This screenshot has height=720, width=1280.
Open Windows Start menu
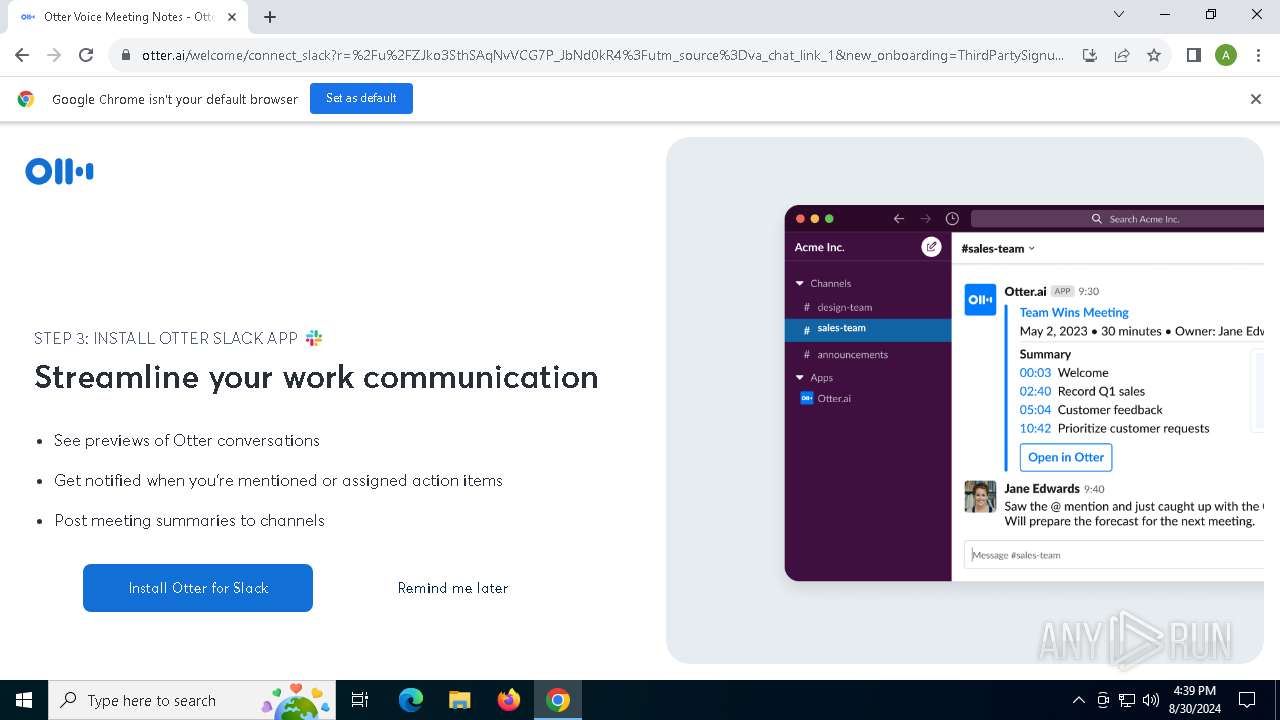(x=24, y=700)
